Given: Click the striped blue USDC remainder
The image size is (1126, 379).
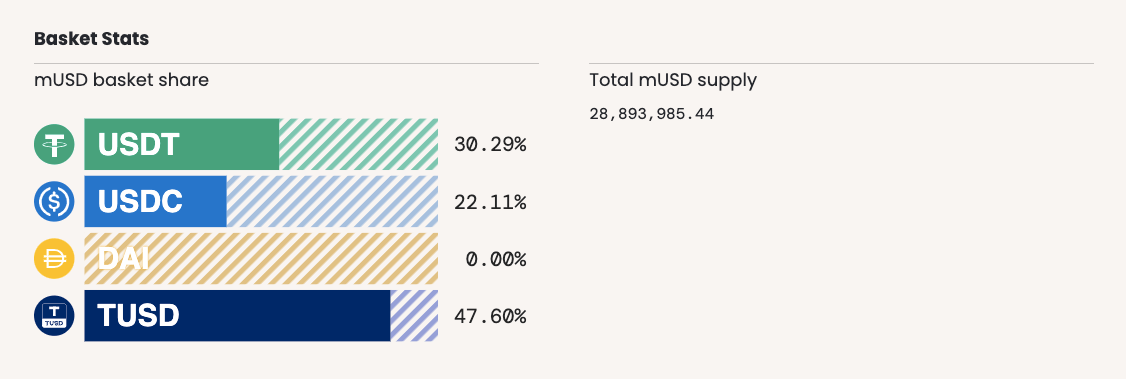Looking at the screenshot, I should click(x=332, y=202).
